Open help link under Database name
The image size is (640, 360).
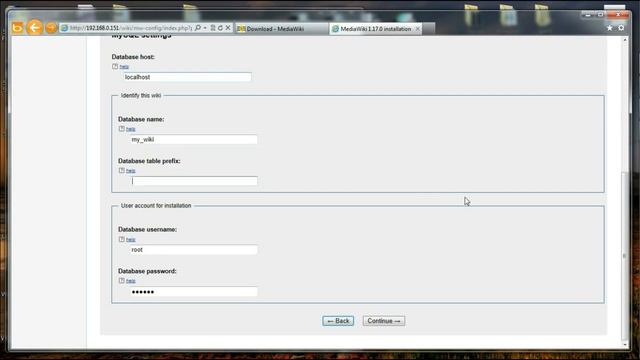coord(131,129)
